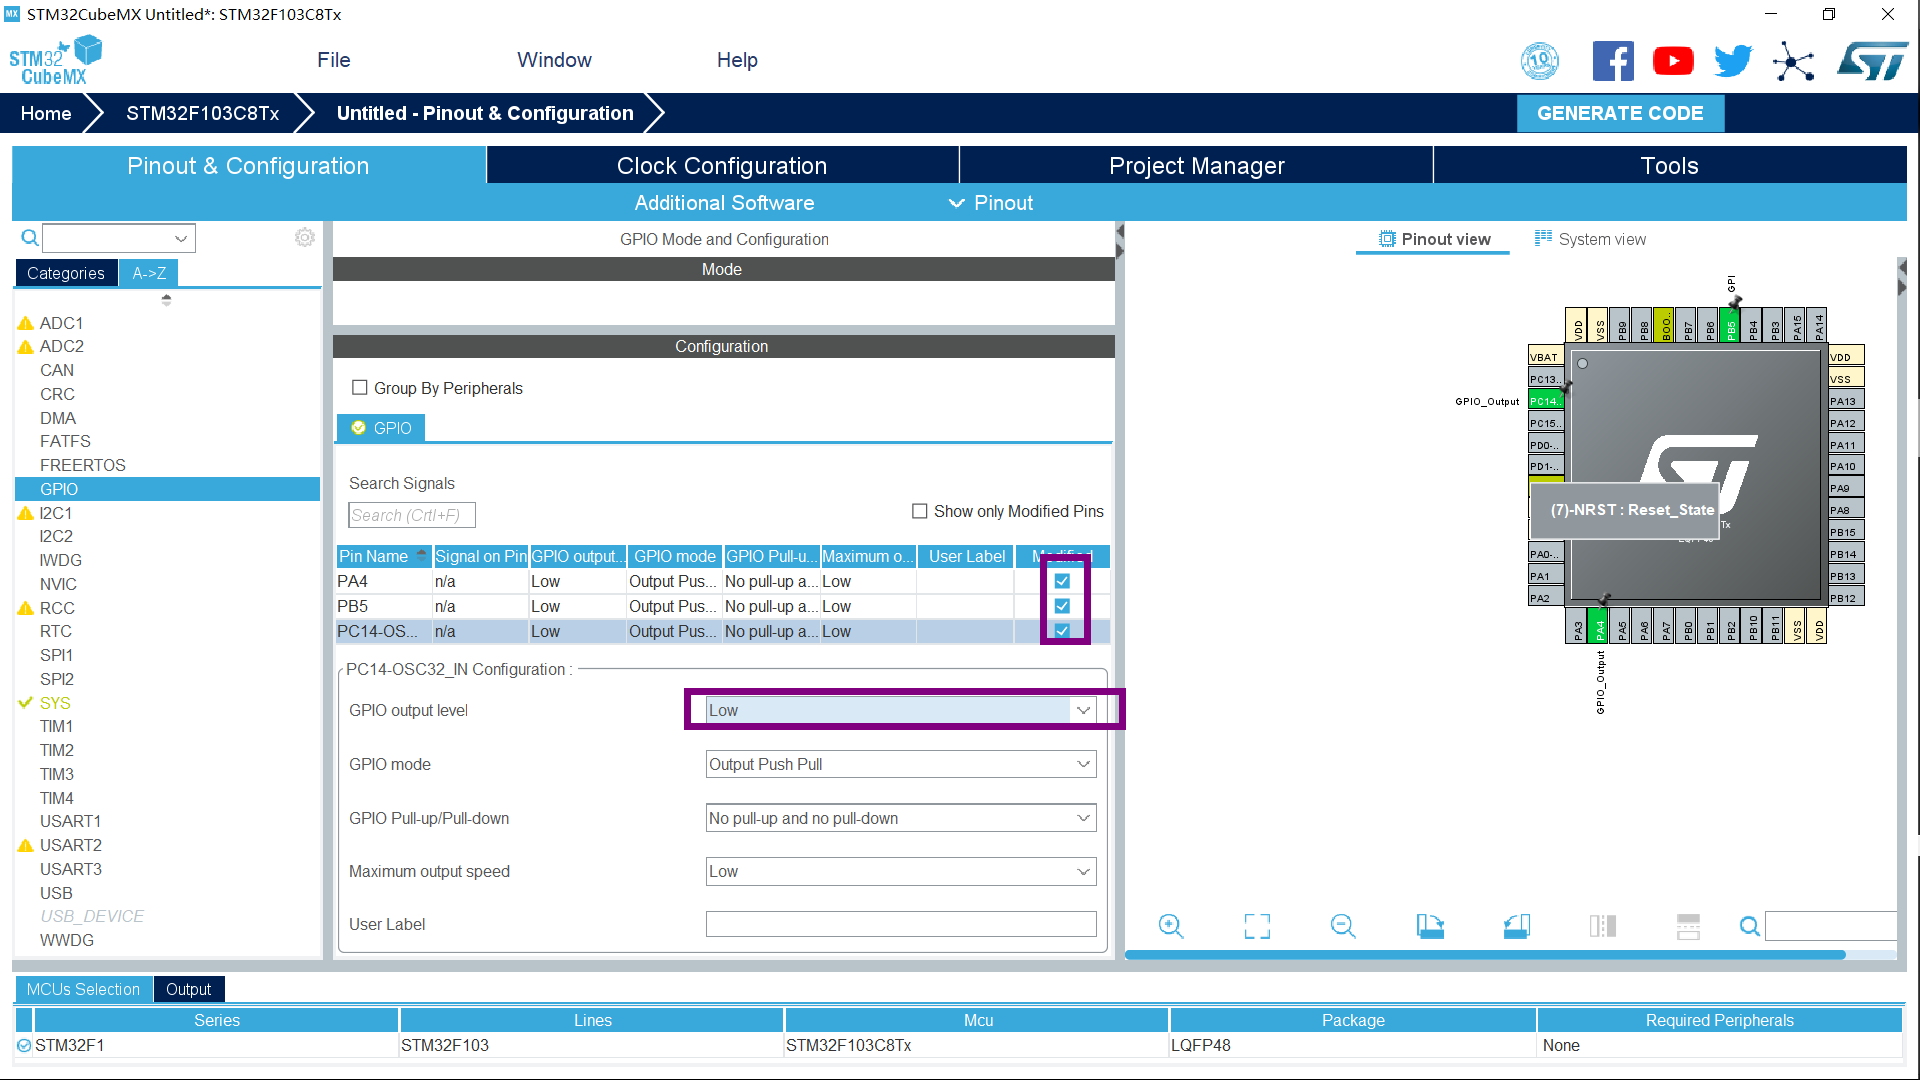Open the ST YouTube channel icon
Screen dimensions: 1920x1080
(1673, 61)
